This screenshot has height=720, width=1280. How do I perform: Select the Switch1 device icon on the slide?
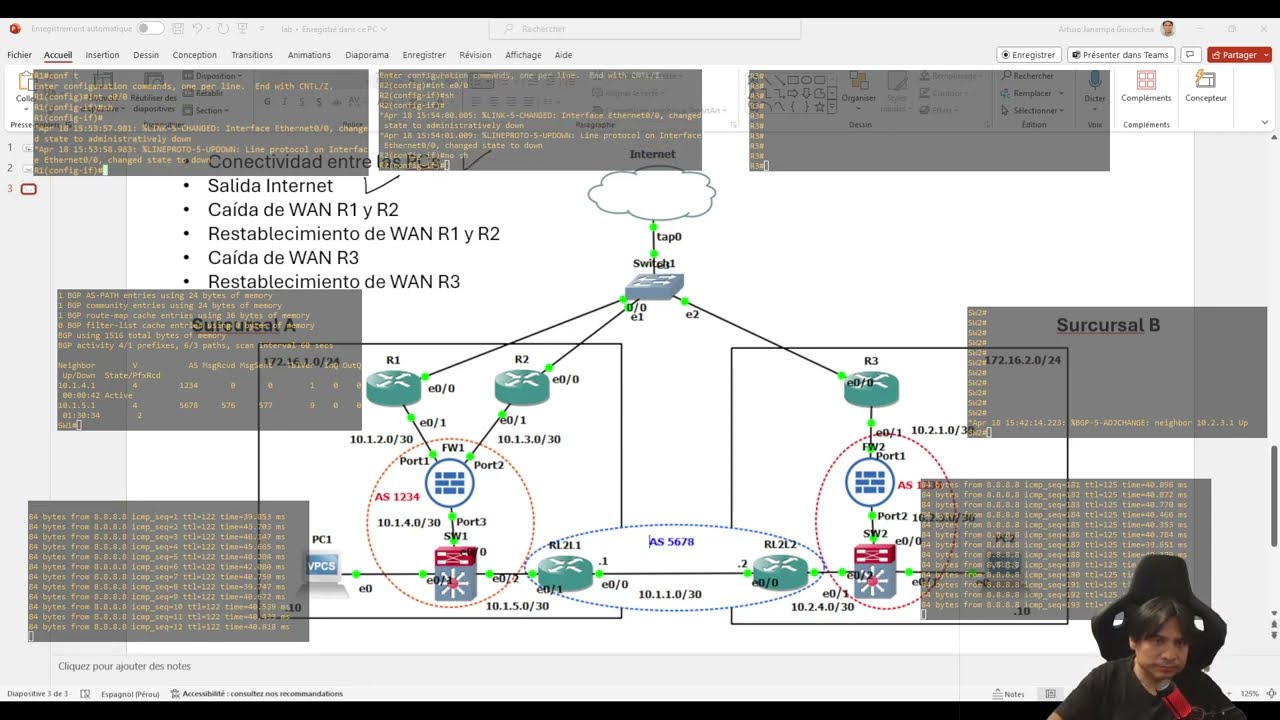(654, 288)
